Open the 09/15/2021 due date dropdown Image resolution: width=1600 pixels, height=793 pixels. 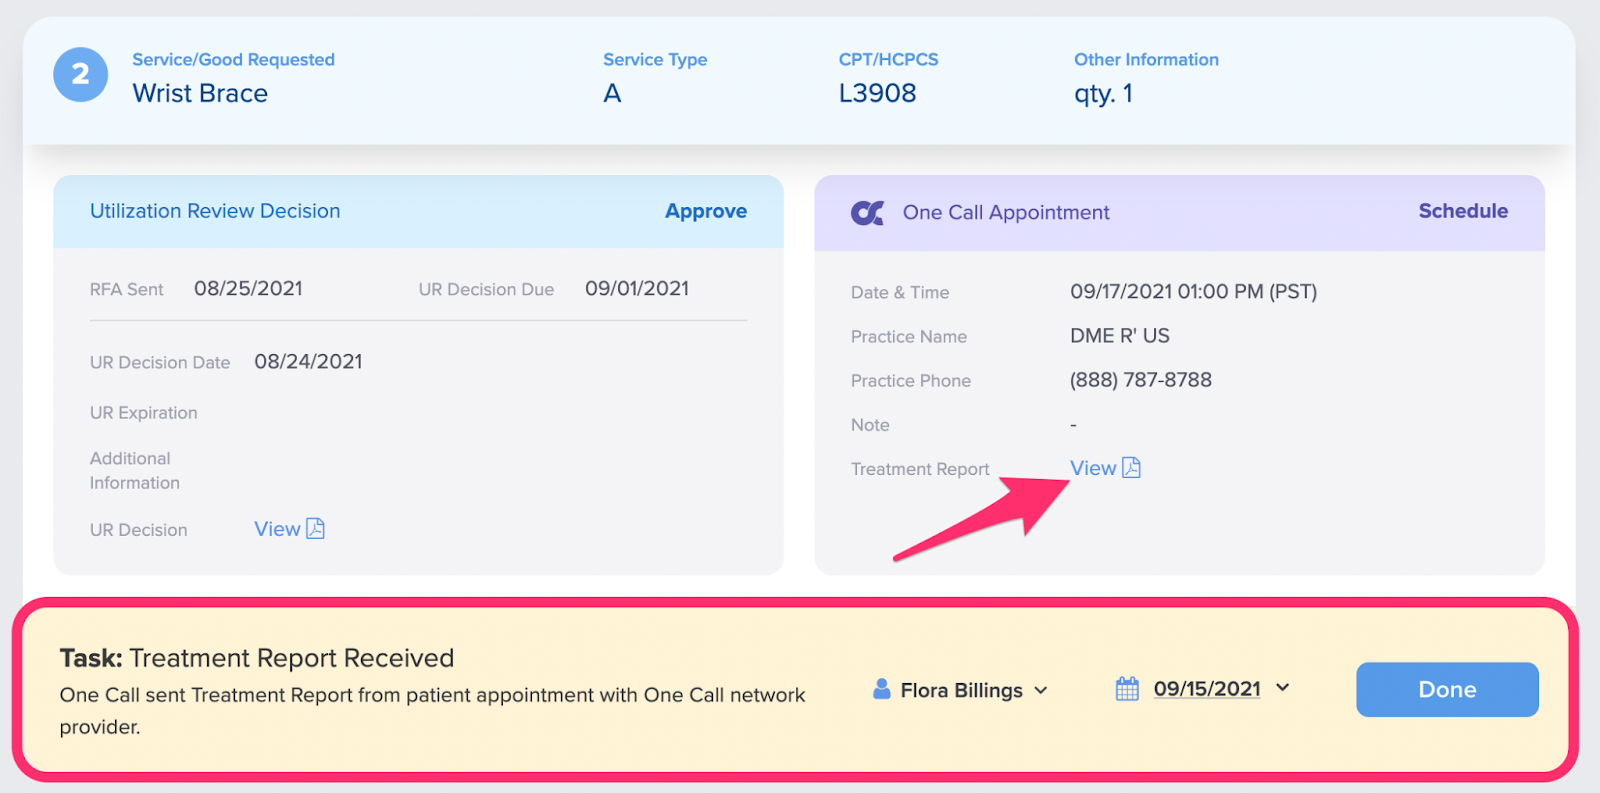(1283, 688)
